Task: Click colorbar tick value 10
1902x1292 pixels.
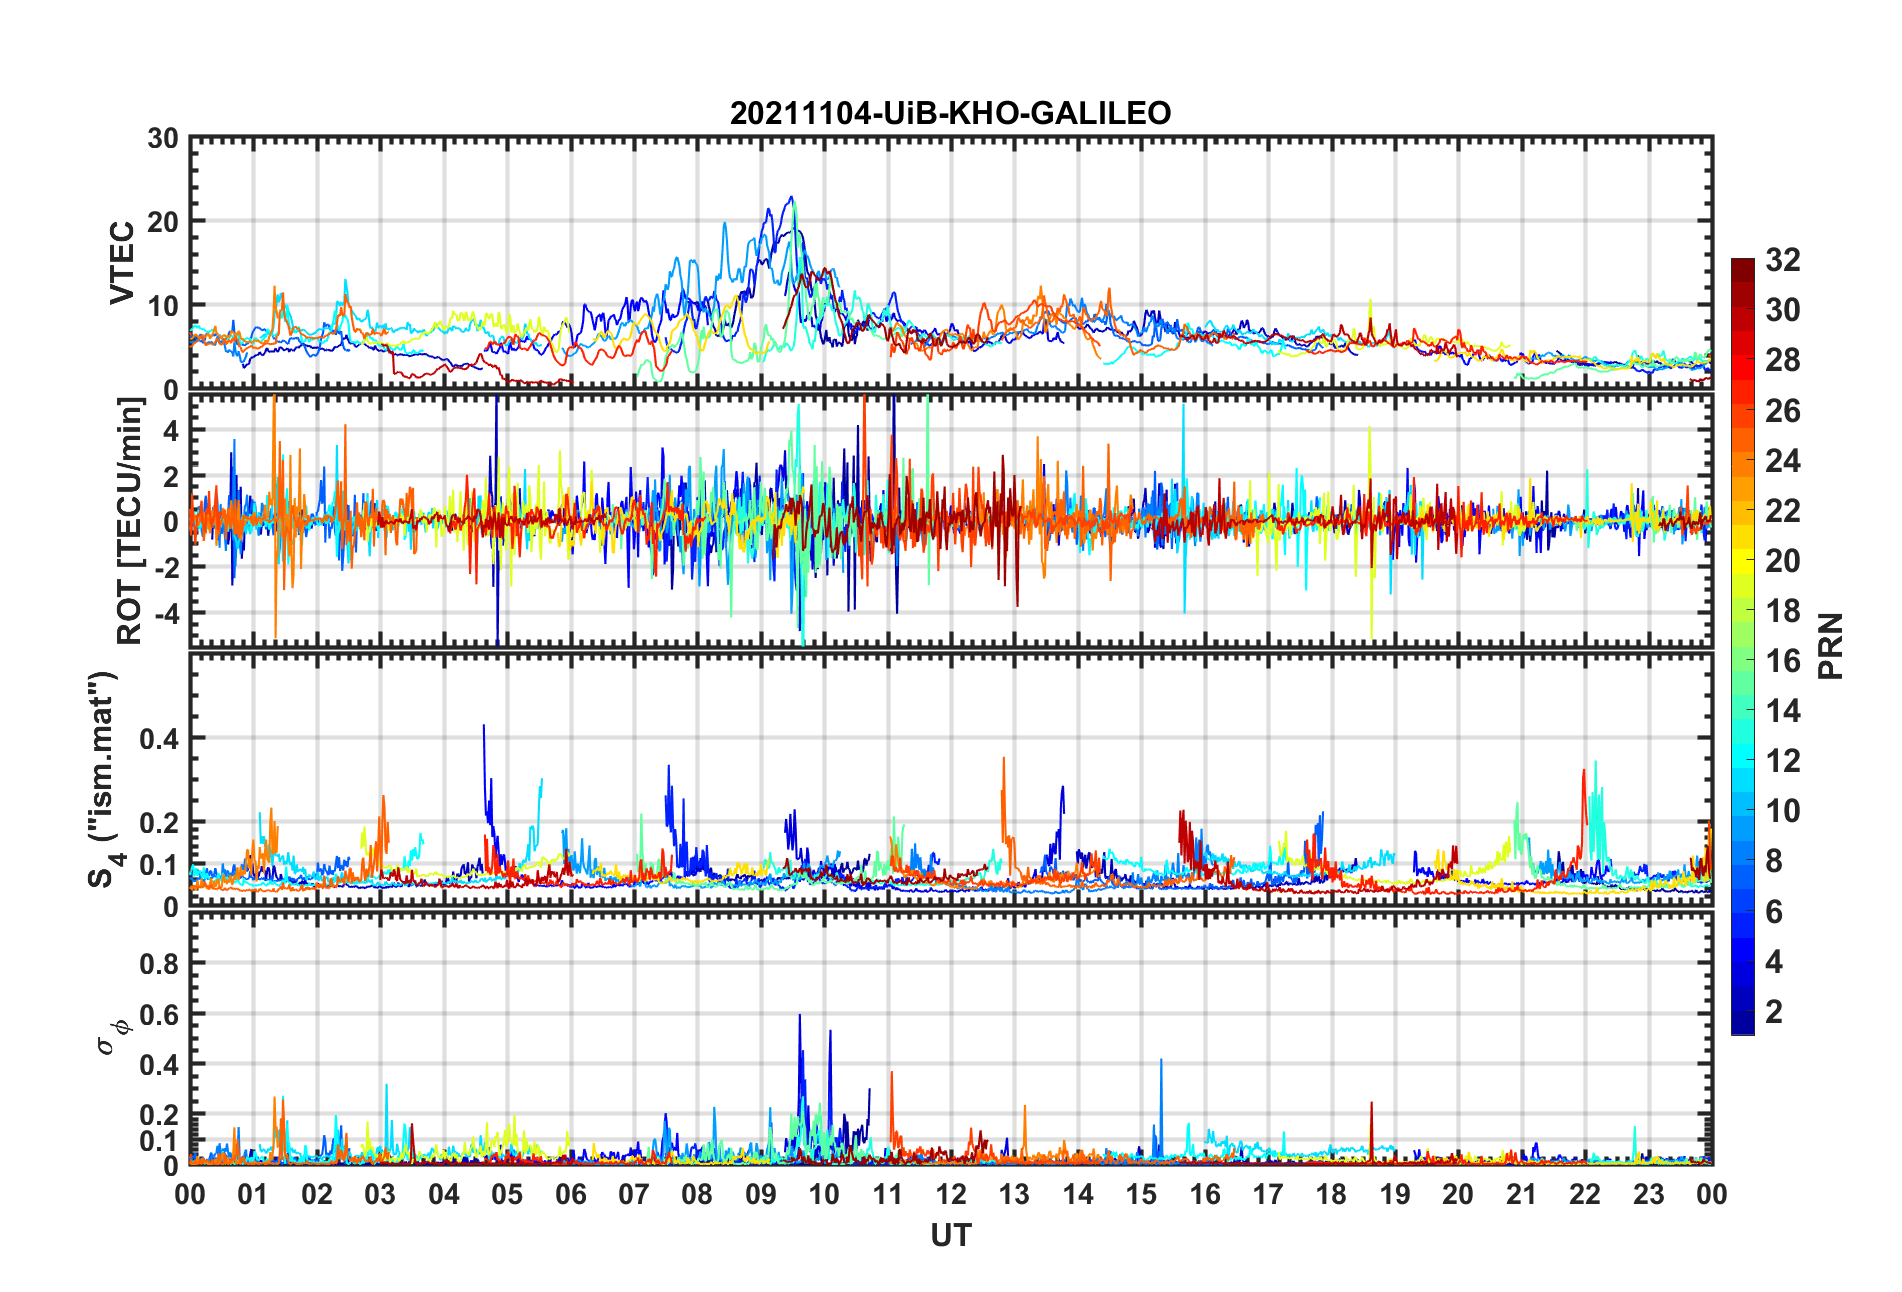Action: 1782,811
